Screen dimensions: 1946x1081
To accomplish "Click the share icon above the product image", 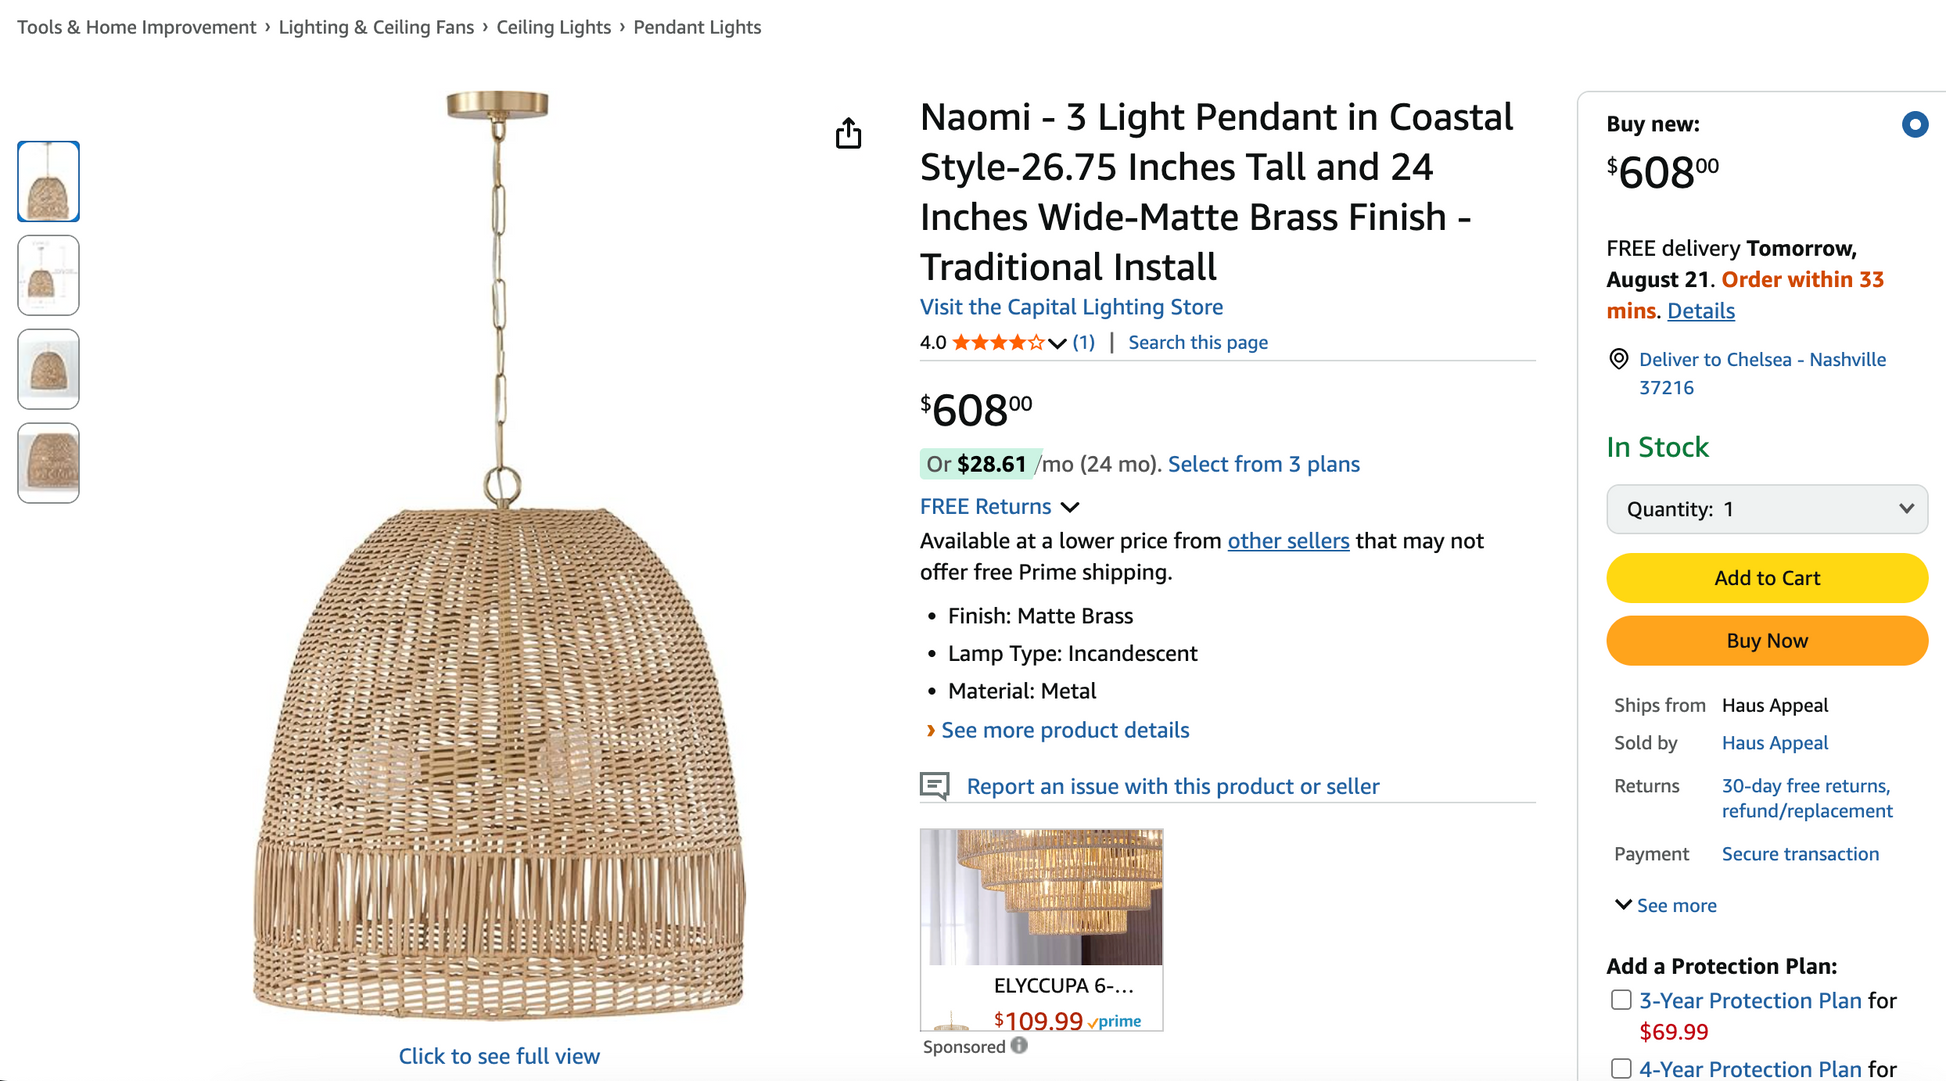I will pos(848,133).
